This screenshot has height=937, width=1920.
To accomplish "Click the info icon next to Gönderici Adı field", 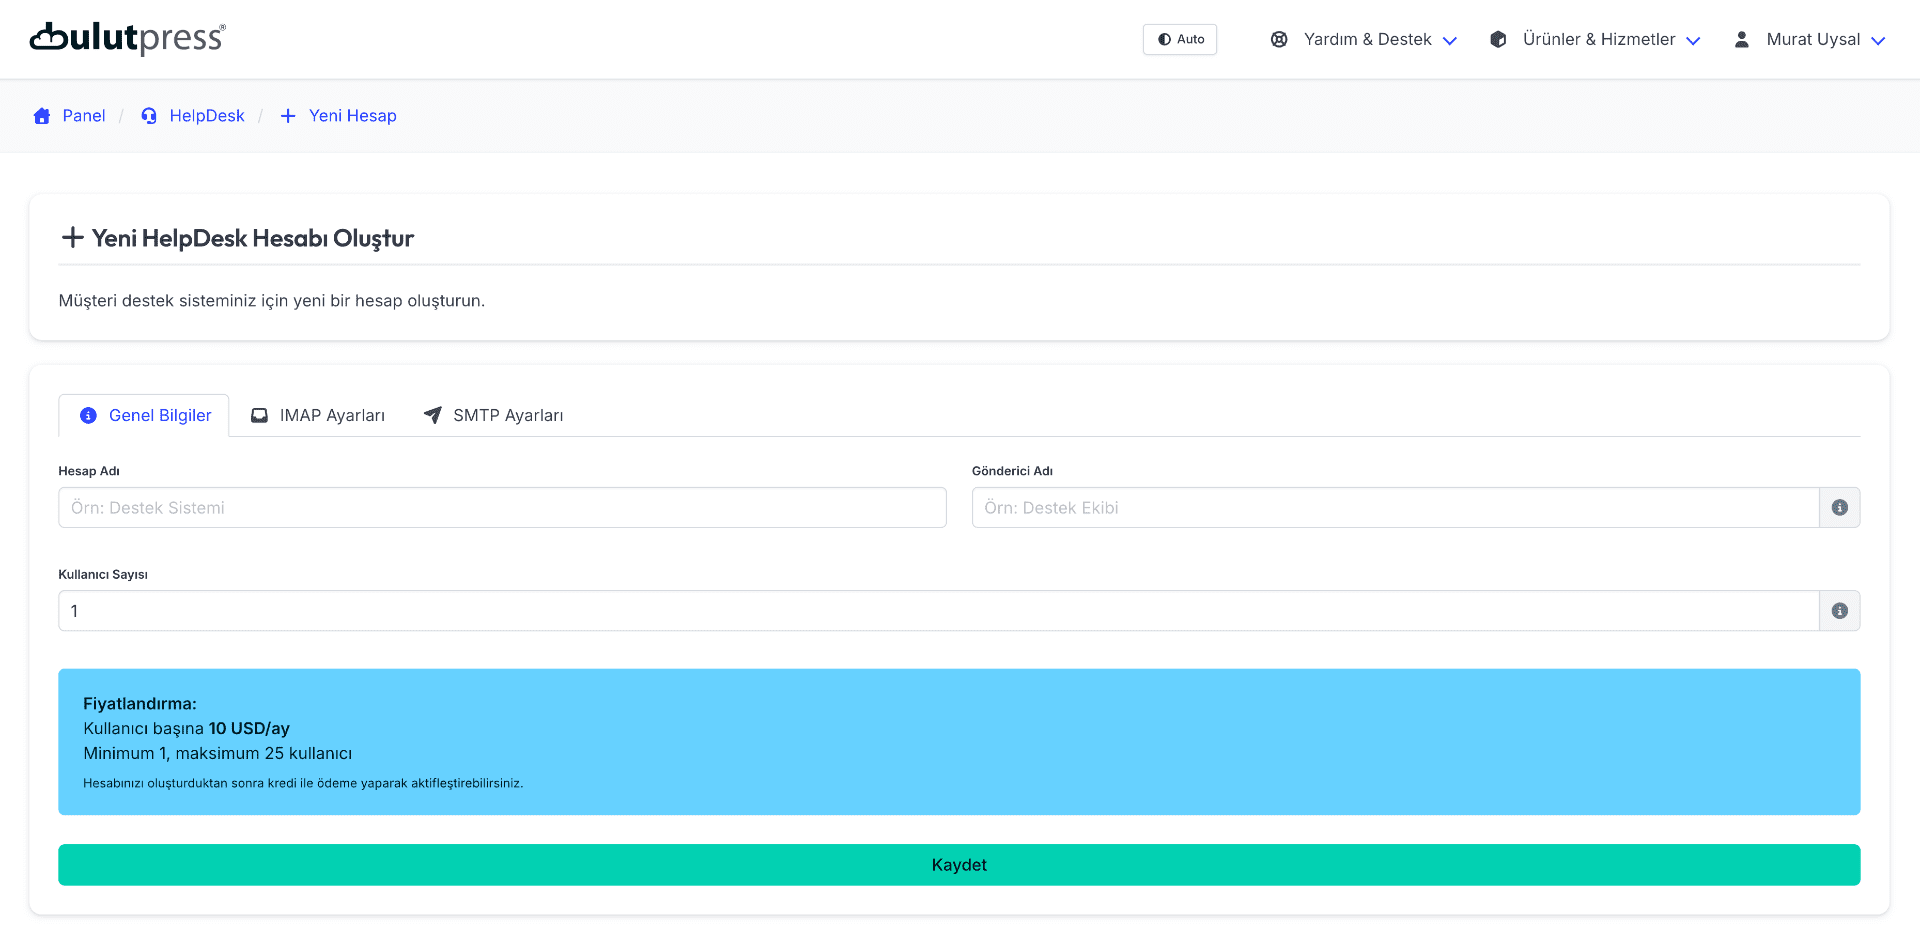I will click(1839, 508).
